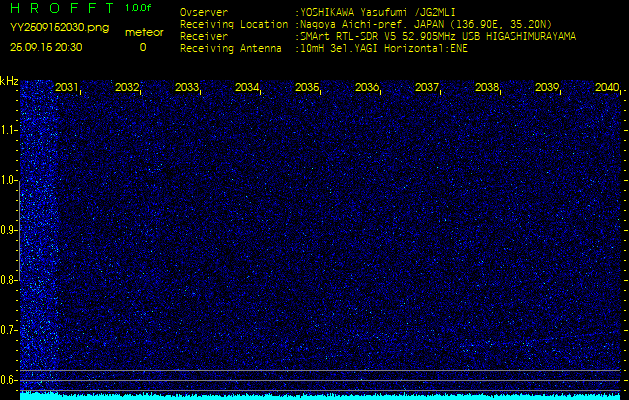This screenshot has width=629, height=400.
Task: Click the meteor count label
Action: tap(143, 32)
